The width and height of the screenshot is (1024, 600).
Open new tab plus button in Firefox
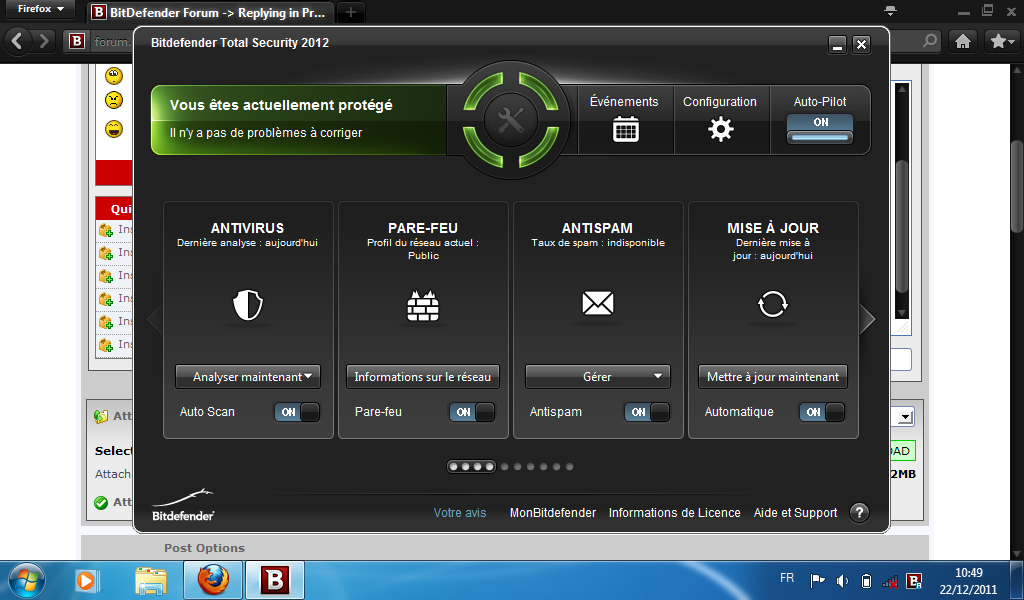click(x=351, y=12)
